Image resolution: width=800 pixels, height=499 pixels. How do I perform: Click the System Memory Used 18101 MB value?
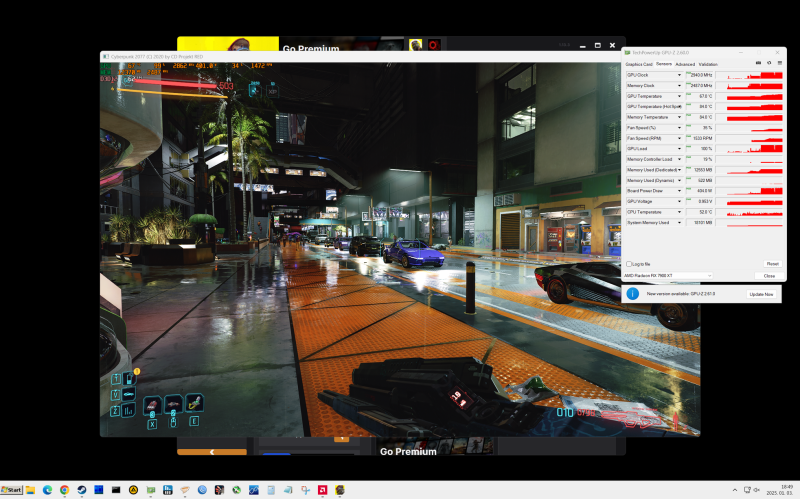click(699, 222)
